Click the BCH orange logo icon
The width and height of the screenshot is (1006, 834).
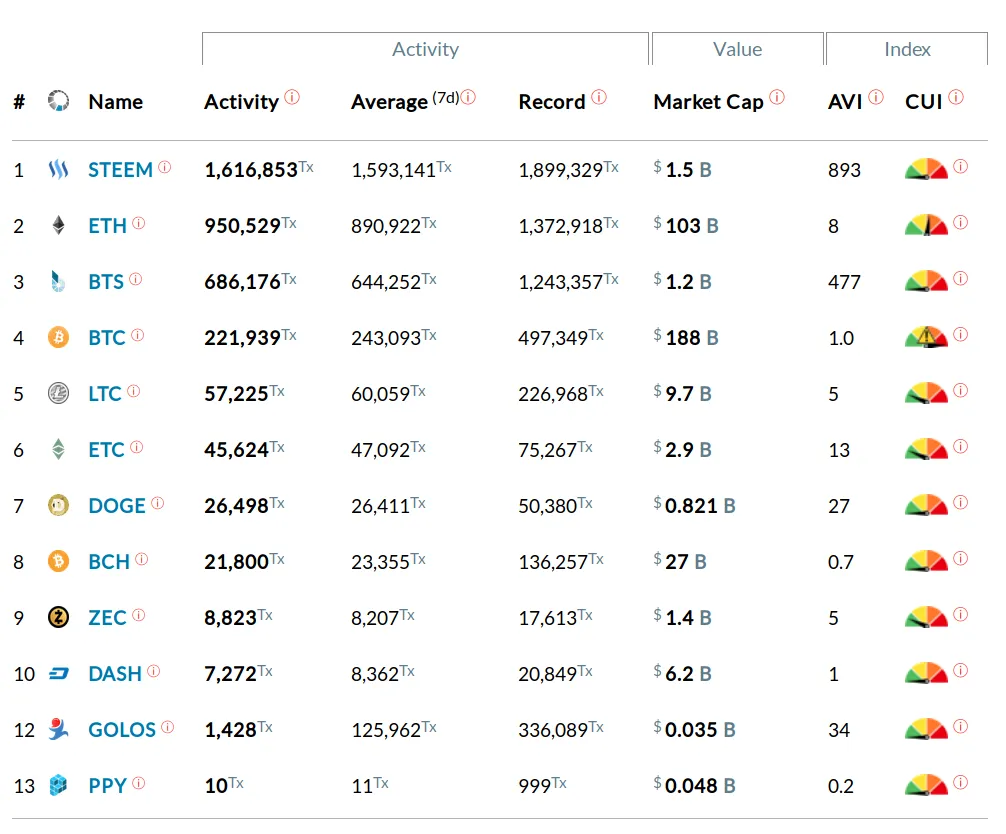point(58,561)
